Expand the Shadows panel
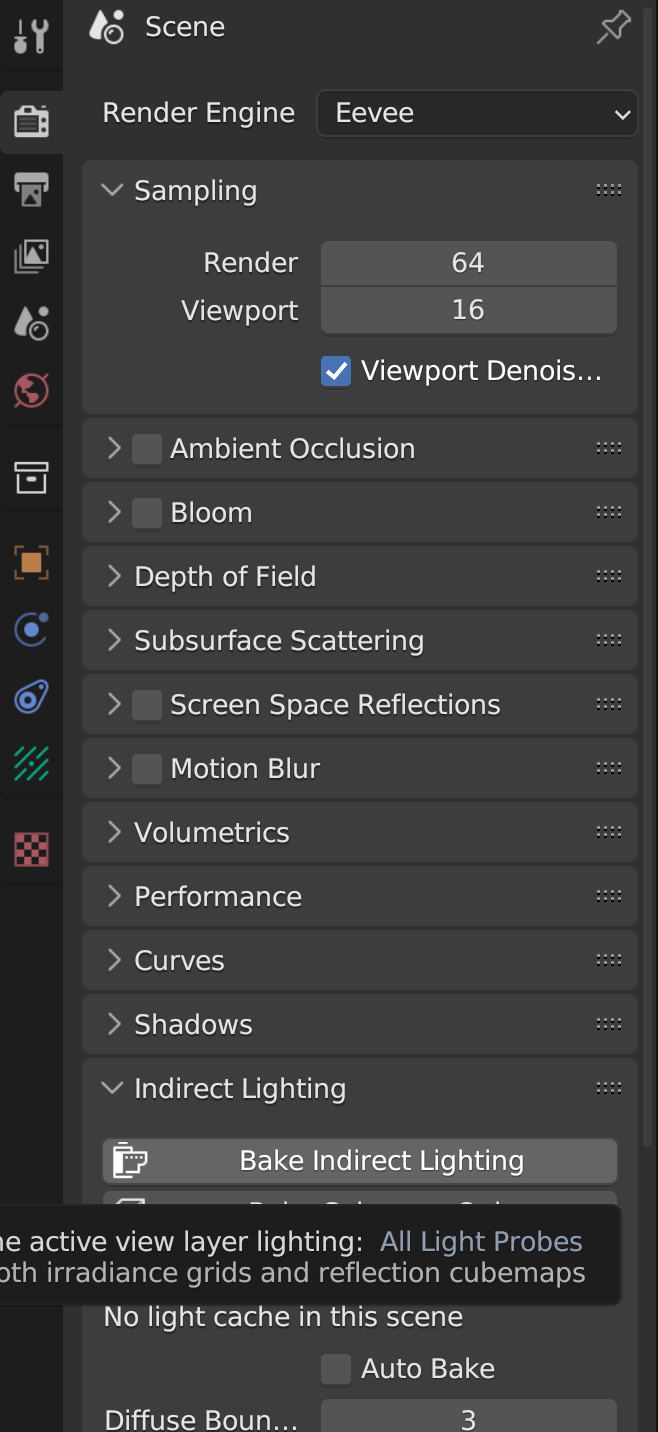The width and height of the screenshot is (658, 1432). point(113,1024)
